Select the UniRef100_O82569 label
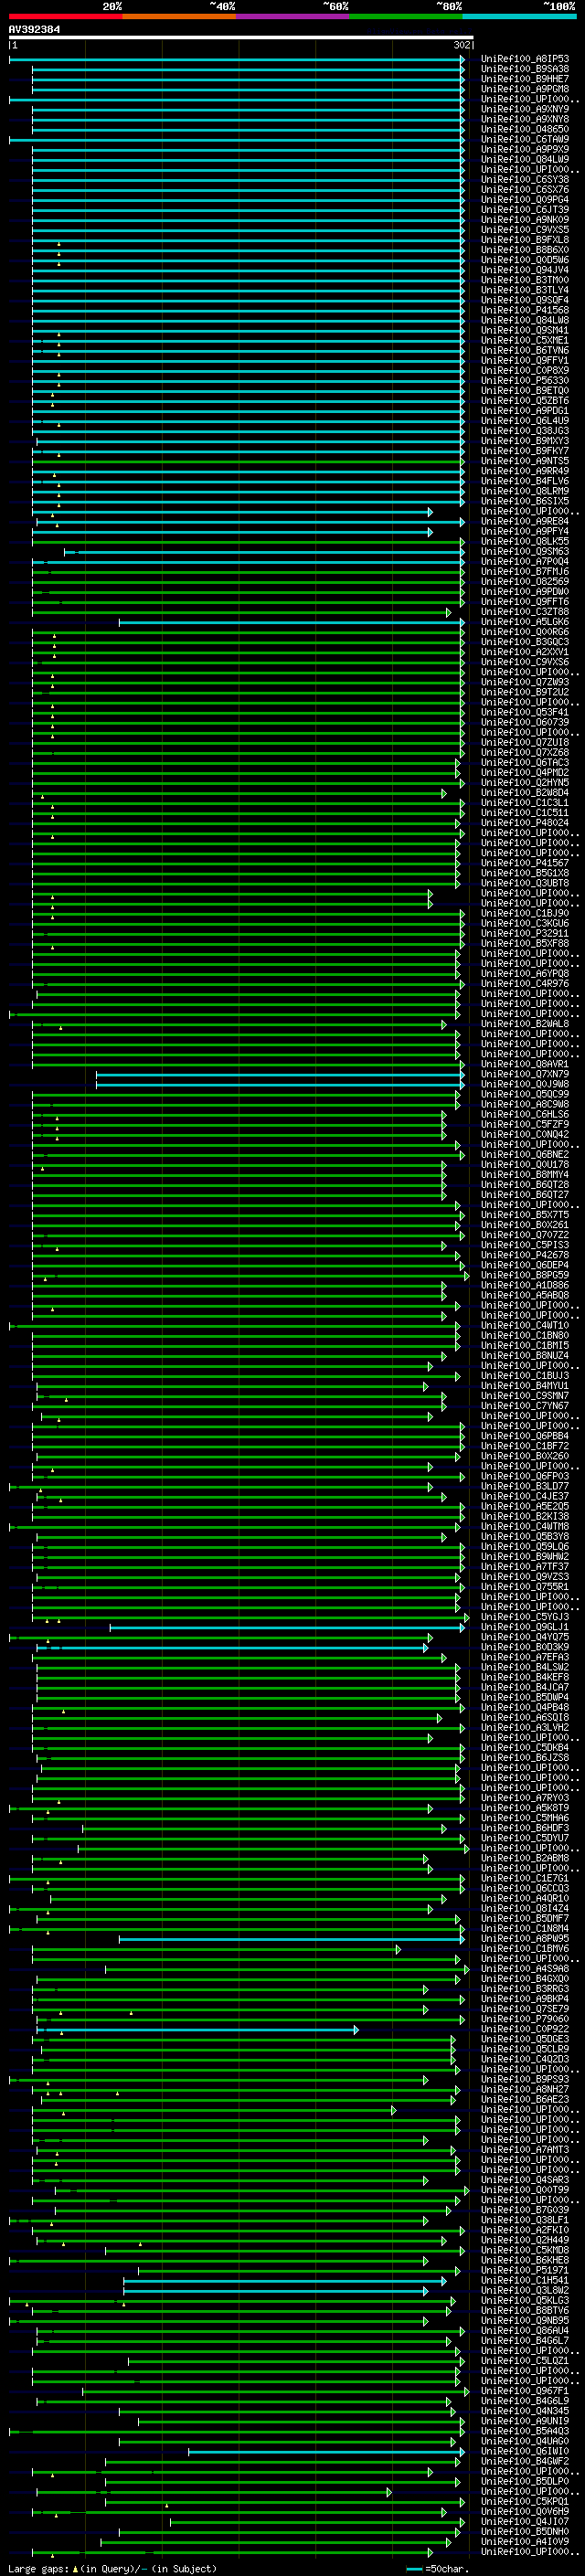Viewport: 585px width, 2576px height. tap(525, 581)
